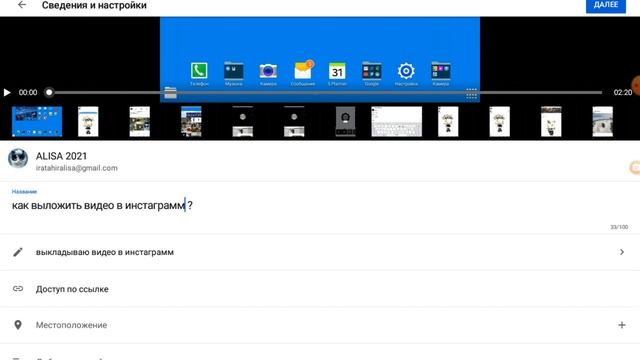Open the Settings gear icon in preview
The height and width of the screenshot is (360, 640).
(x=406, y=71)
